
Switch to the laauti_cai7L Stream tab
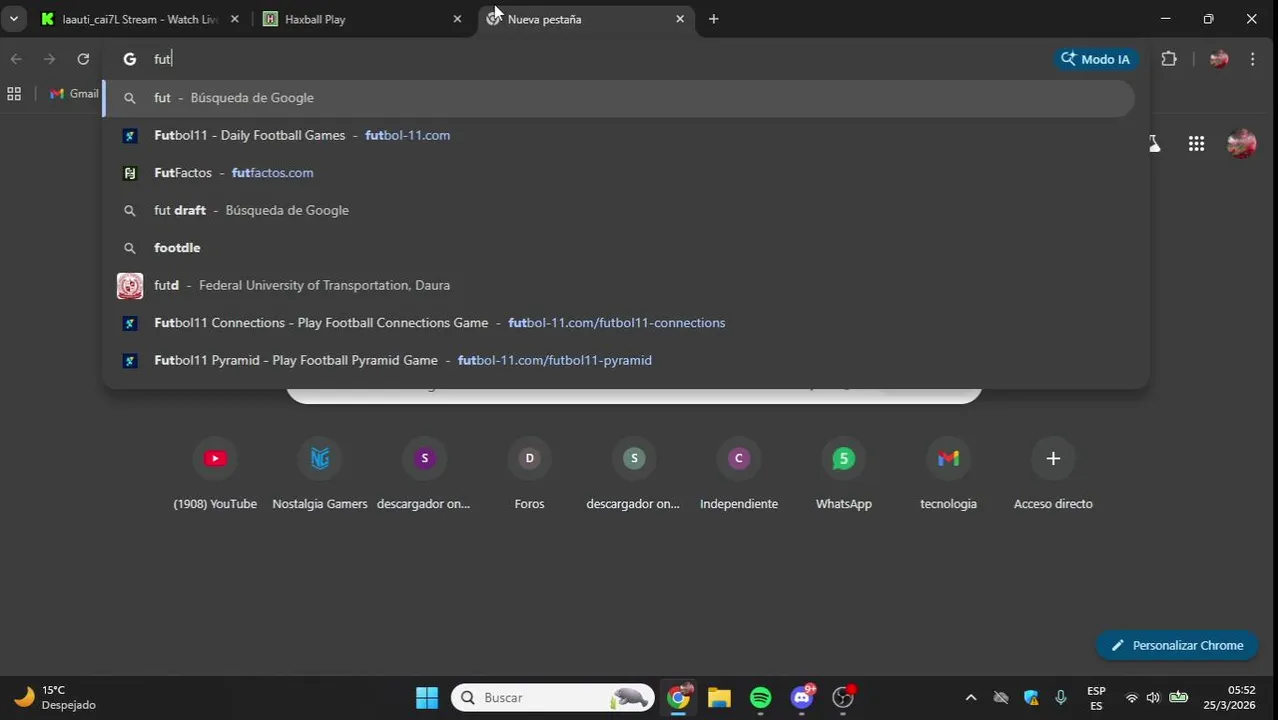[137, 19]
